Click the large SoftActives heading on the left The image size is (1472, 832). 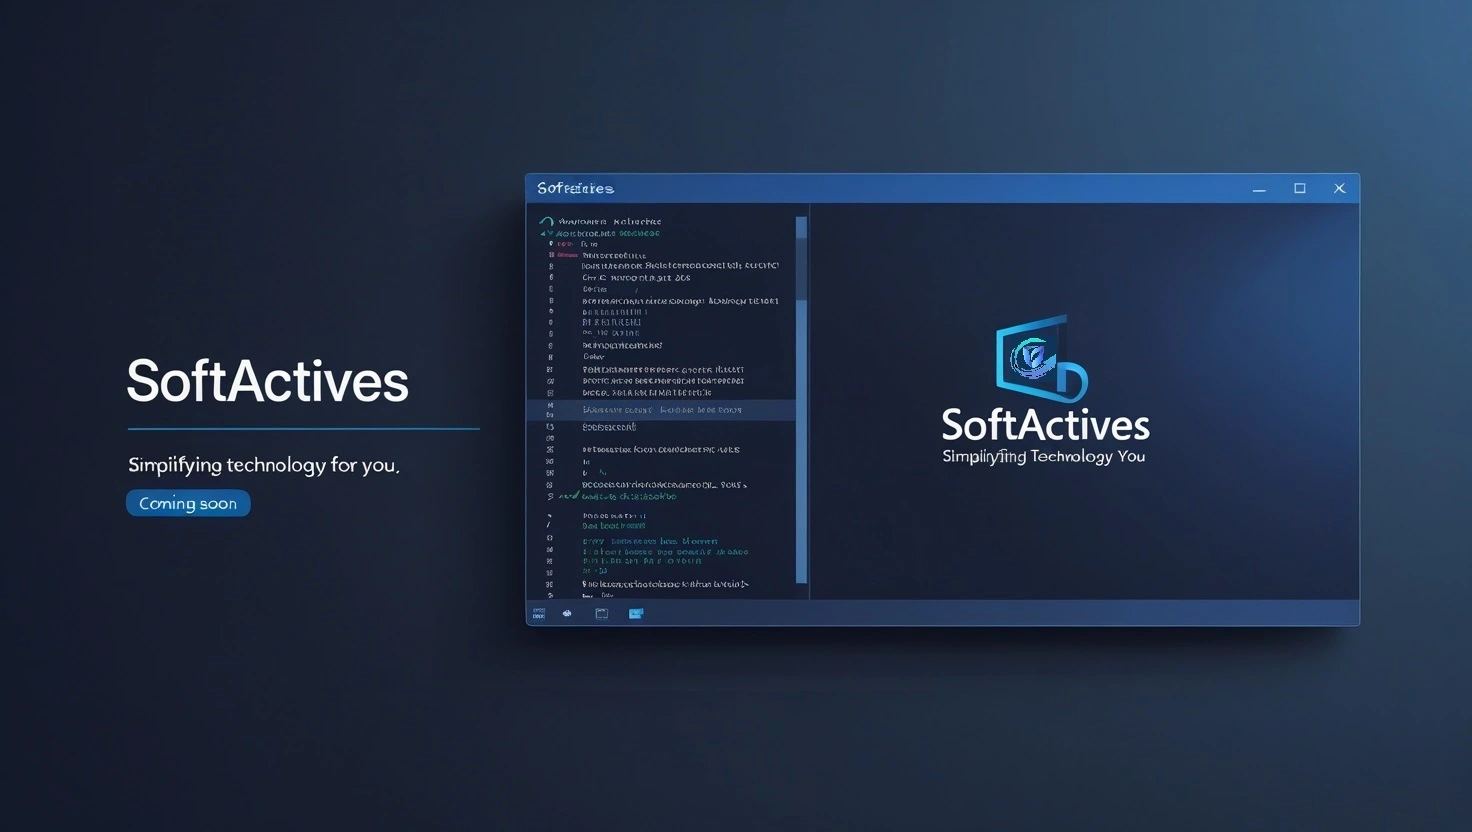267,382
